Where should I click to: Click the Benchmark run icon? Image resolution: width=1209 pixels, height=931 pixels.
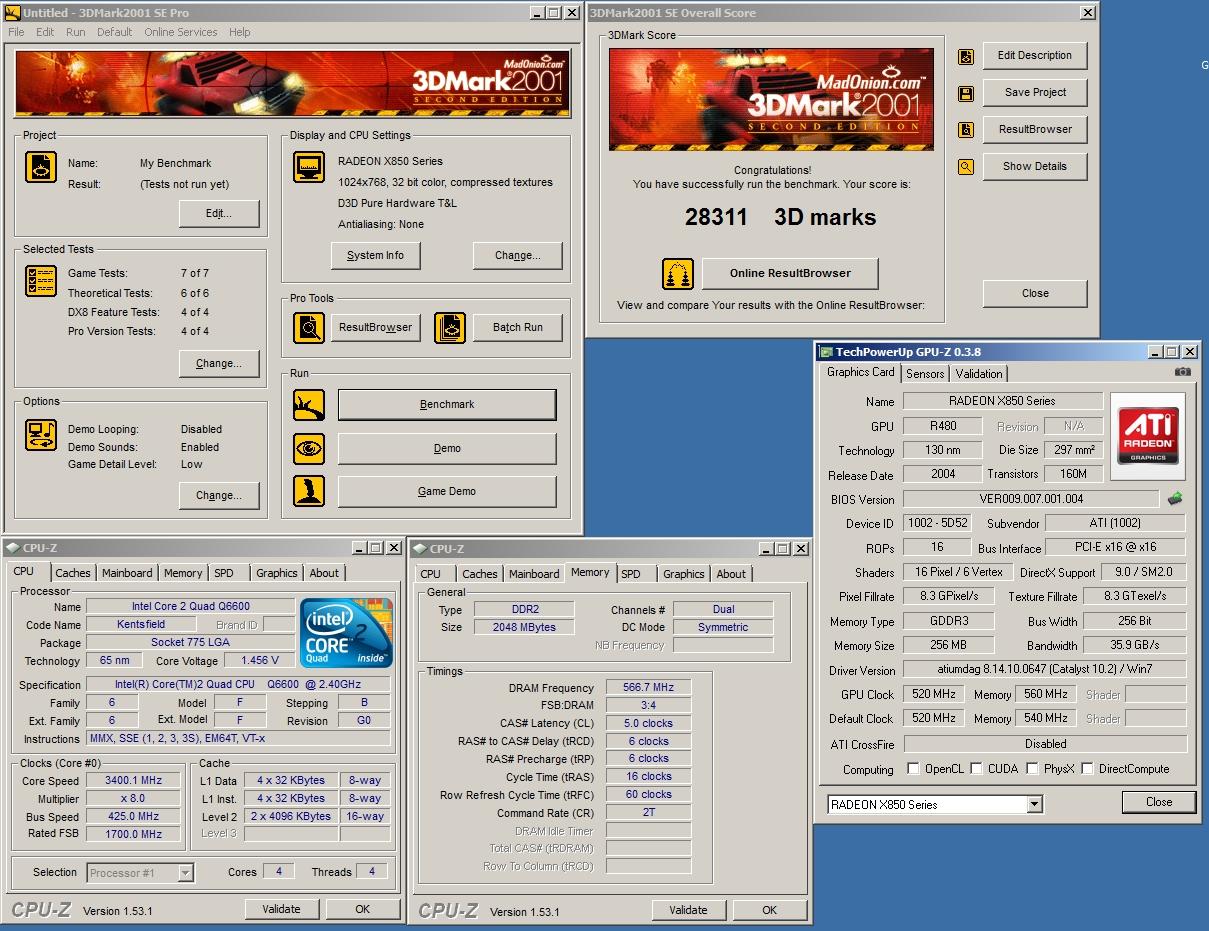tap(309, 405)
